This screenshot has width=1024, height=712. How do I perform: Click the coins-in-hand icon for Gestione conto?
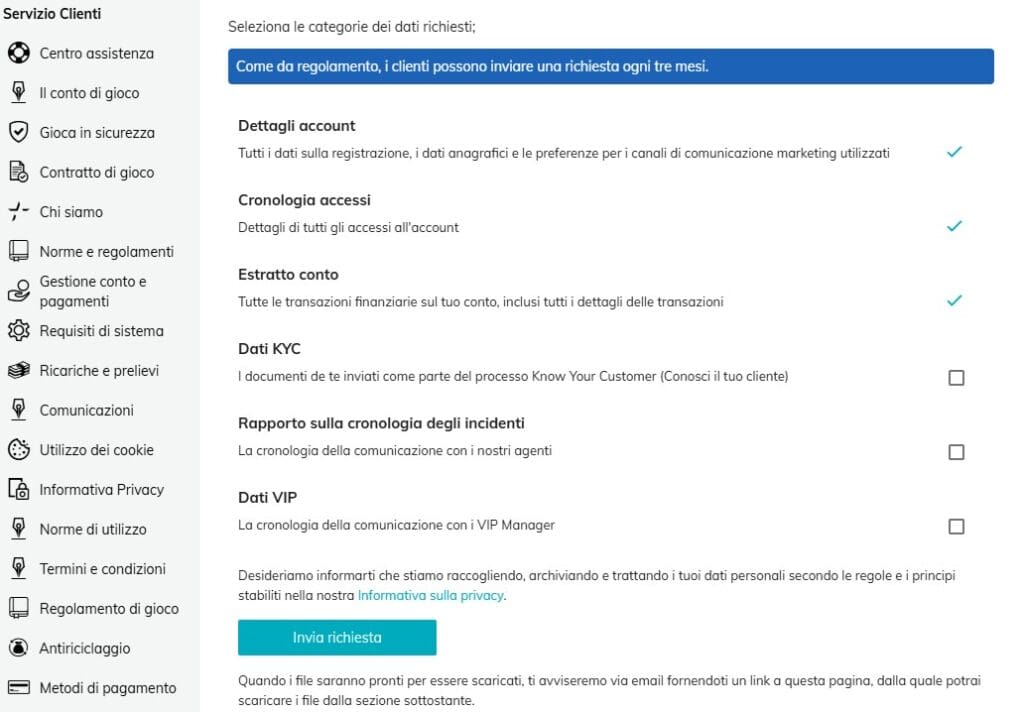click(19, 291)
